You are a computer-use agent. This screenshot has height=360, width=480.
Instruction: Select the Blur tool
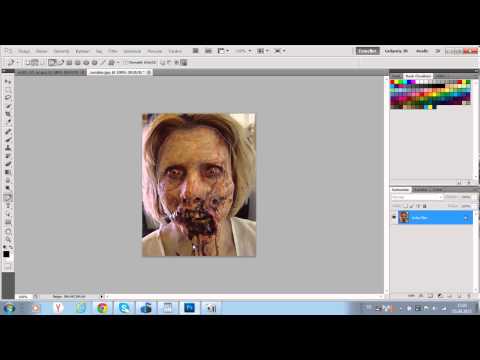tap(7, 180)
